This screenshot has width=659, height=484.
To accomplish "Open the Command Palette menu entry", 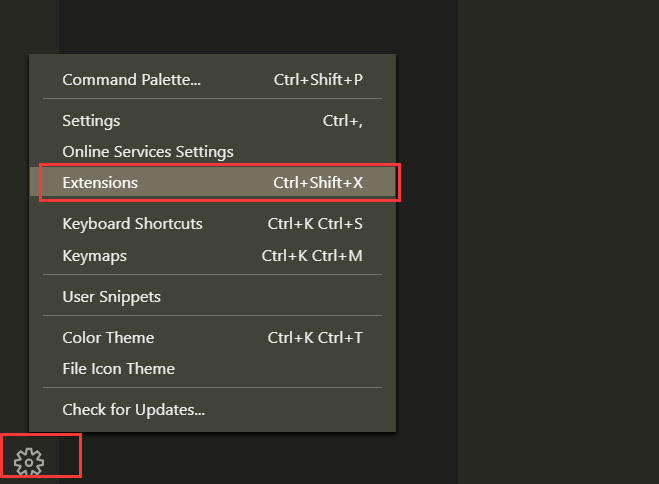I will click(131, 80).
